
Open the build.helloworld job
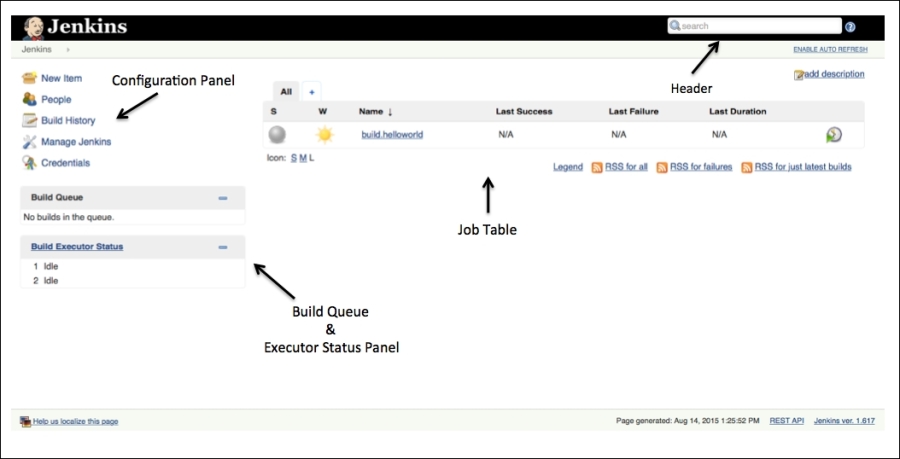(392, 135)
